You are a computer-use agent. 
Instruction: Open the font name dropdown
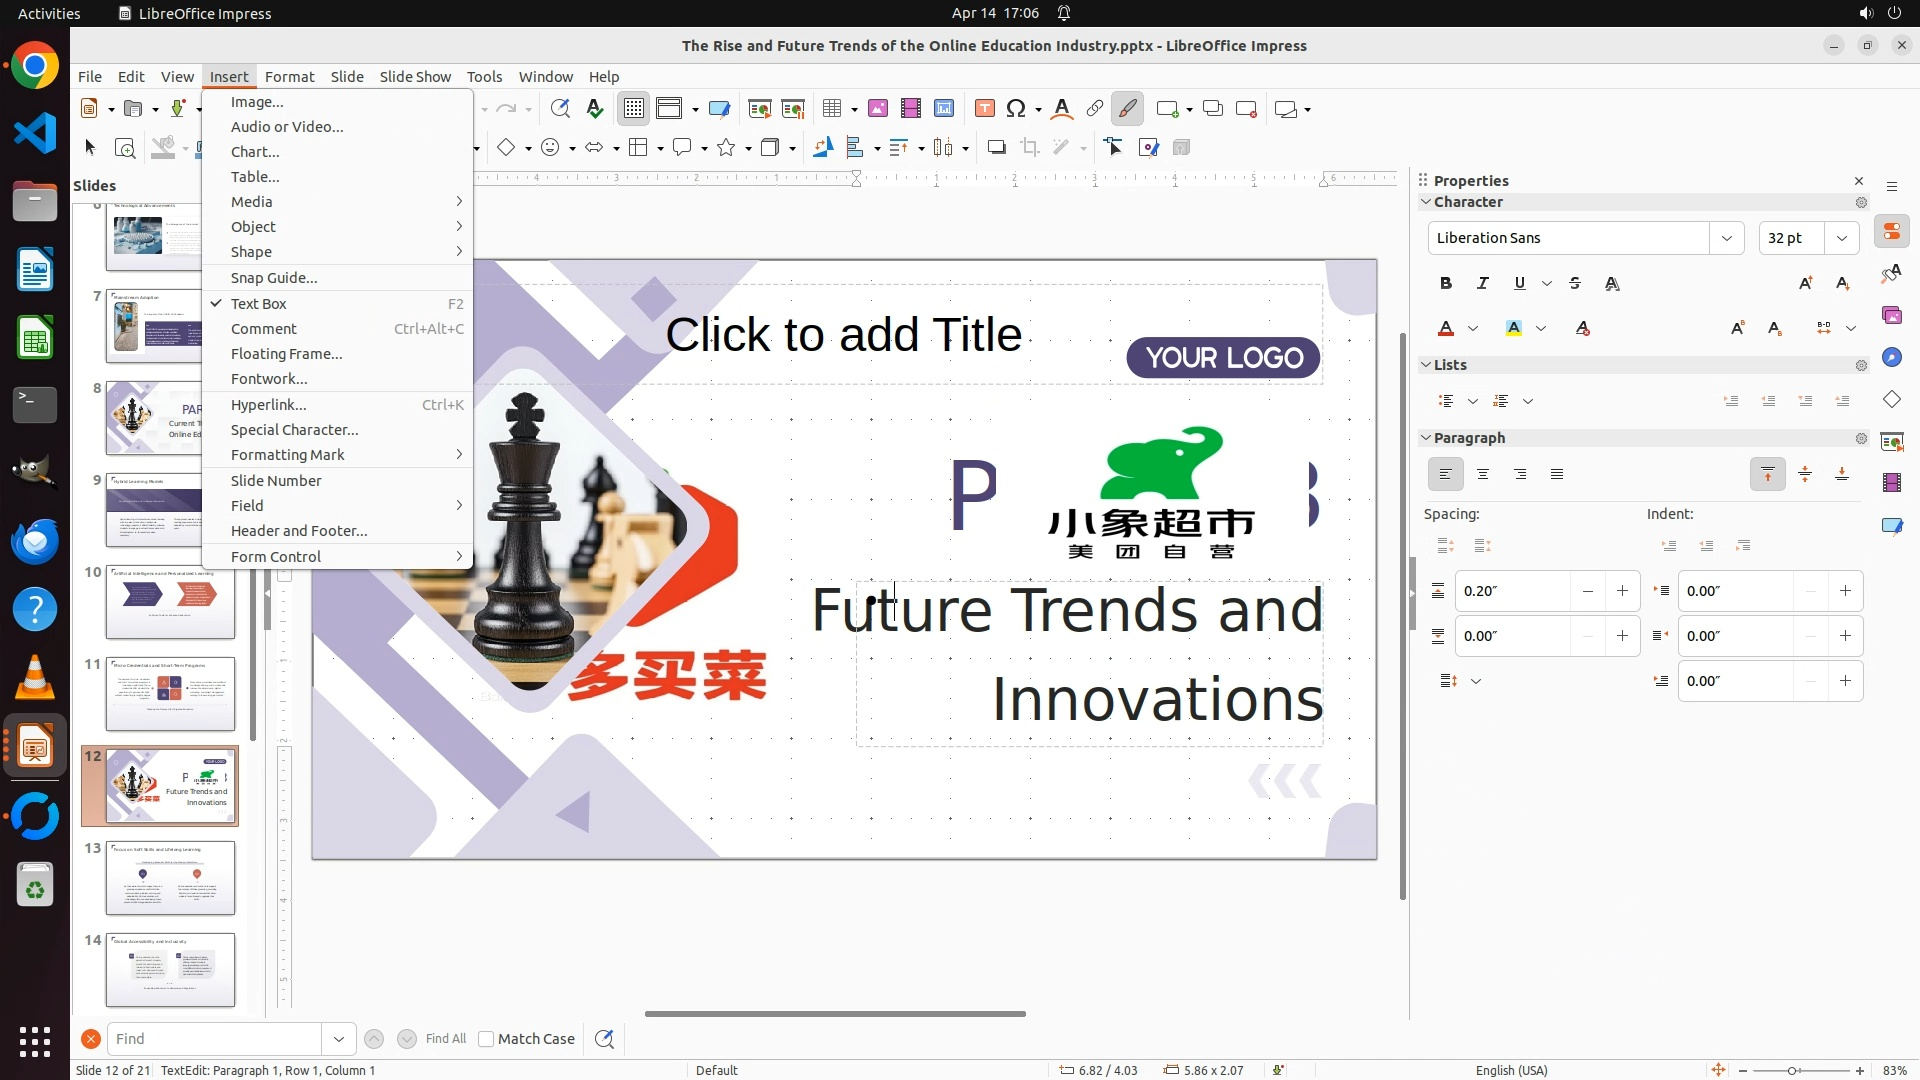click(x=1726, y=238)
